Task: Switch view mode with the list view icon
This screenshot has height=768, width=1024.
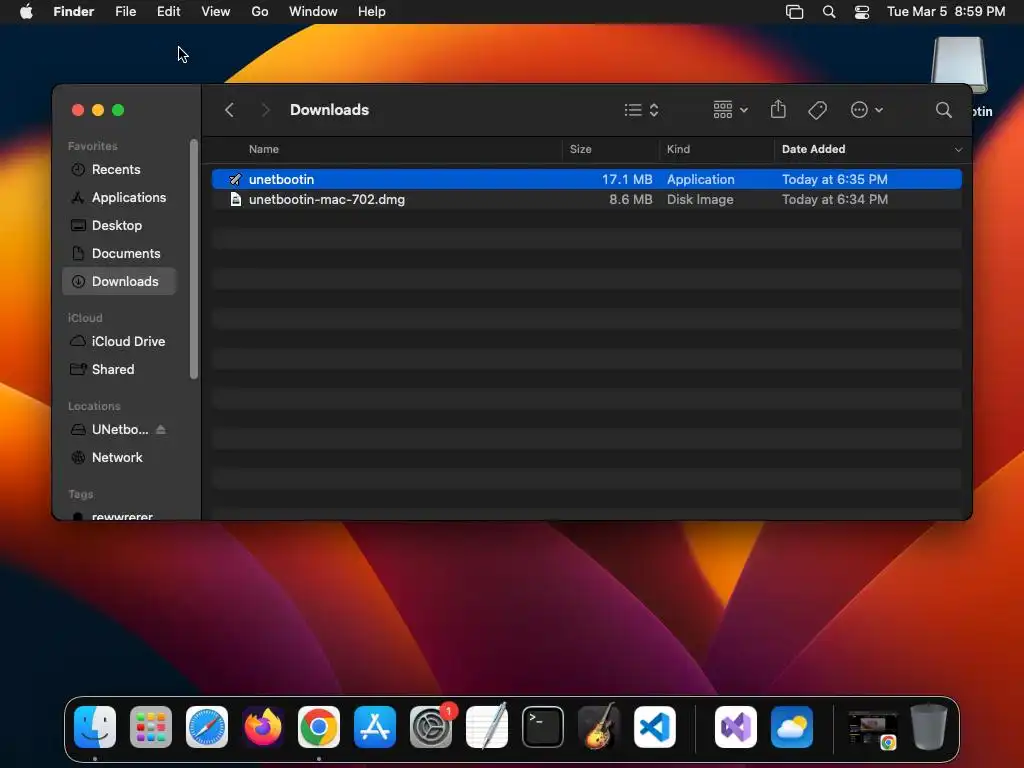Action: (x=641, y=110)
